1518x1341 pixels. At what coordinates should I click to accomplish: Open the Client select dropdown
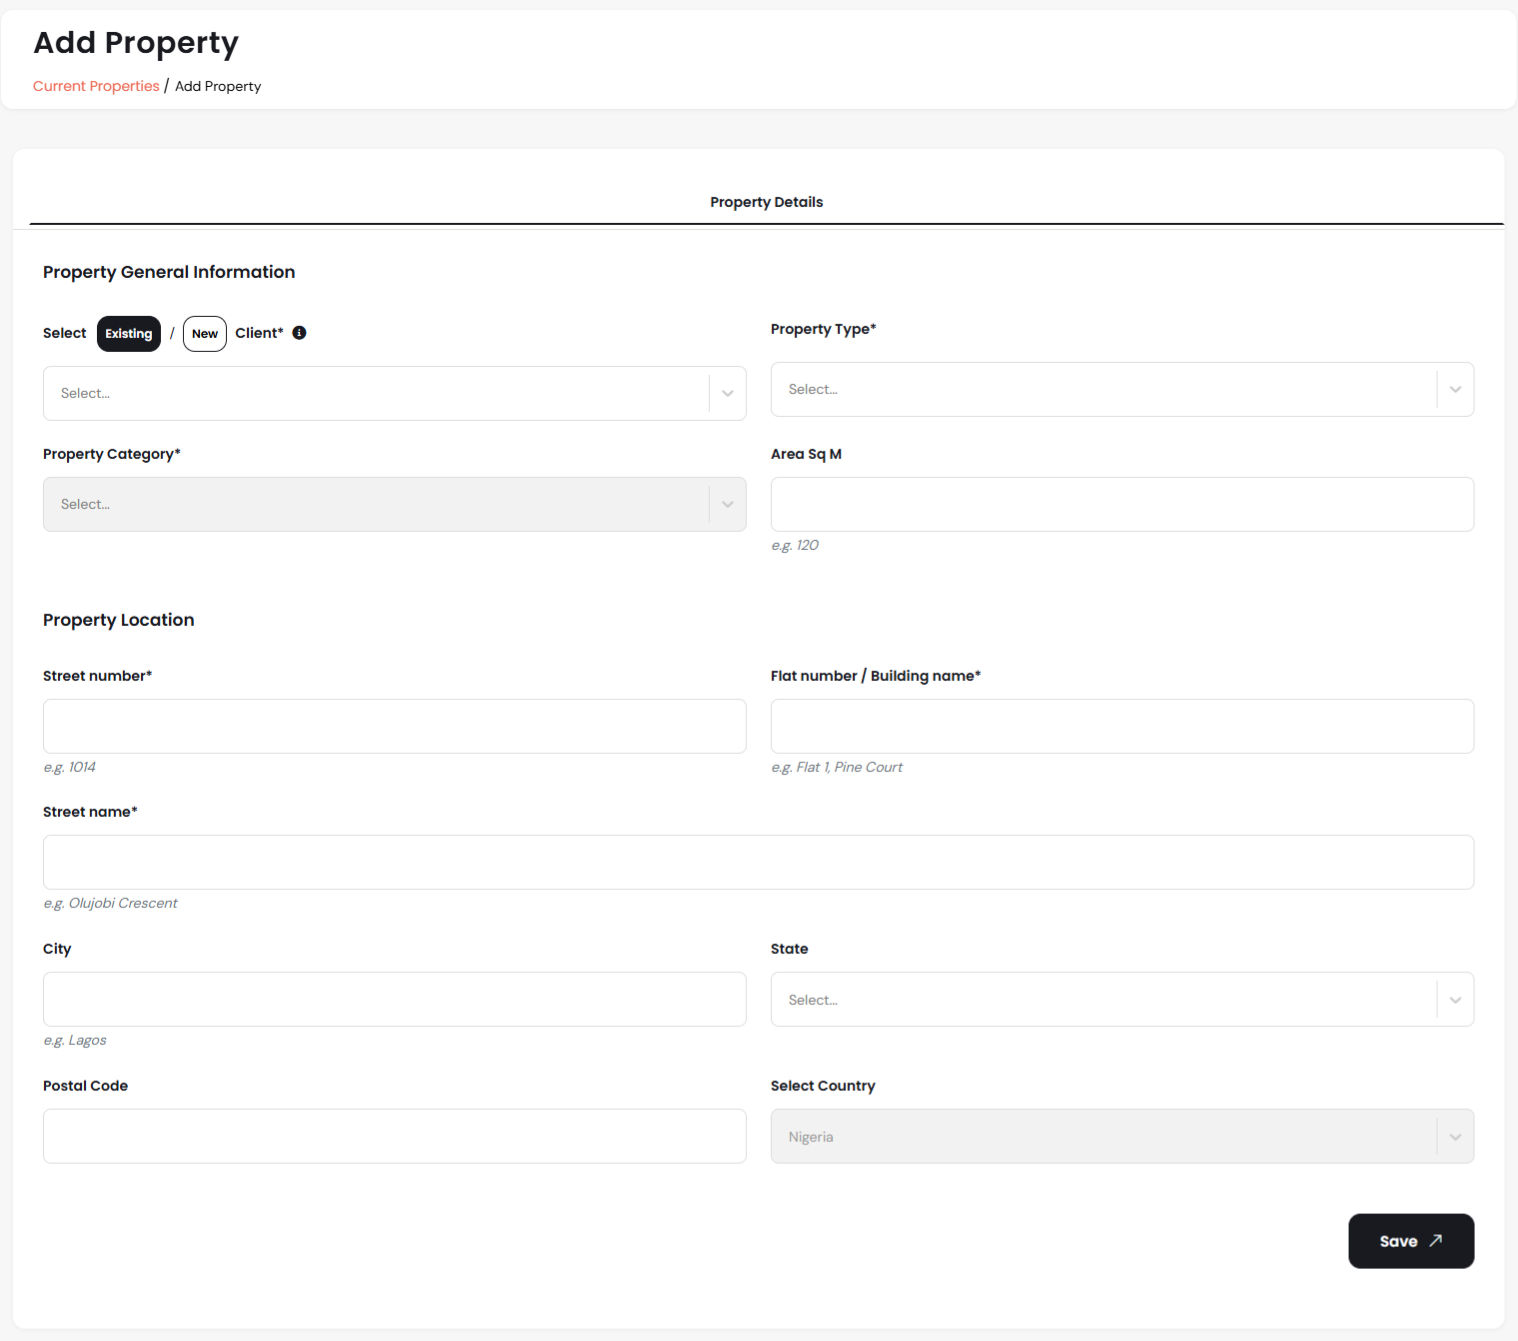click(x=394, y=393)
